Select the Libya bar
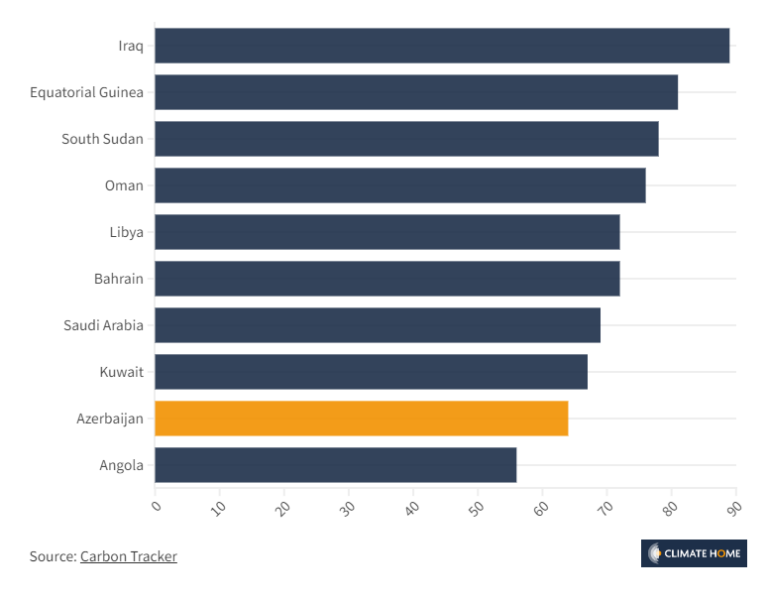 [x=387, y=232]
